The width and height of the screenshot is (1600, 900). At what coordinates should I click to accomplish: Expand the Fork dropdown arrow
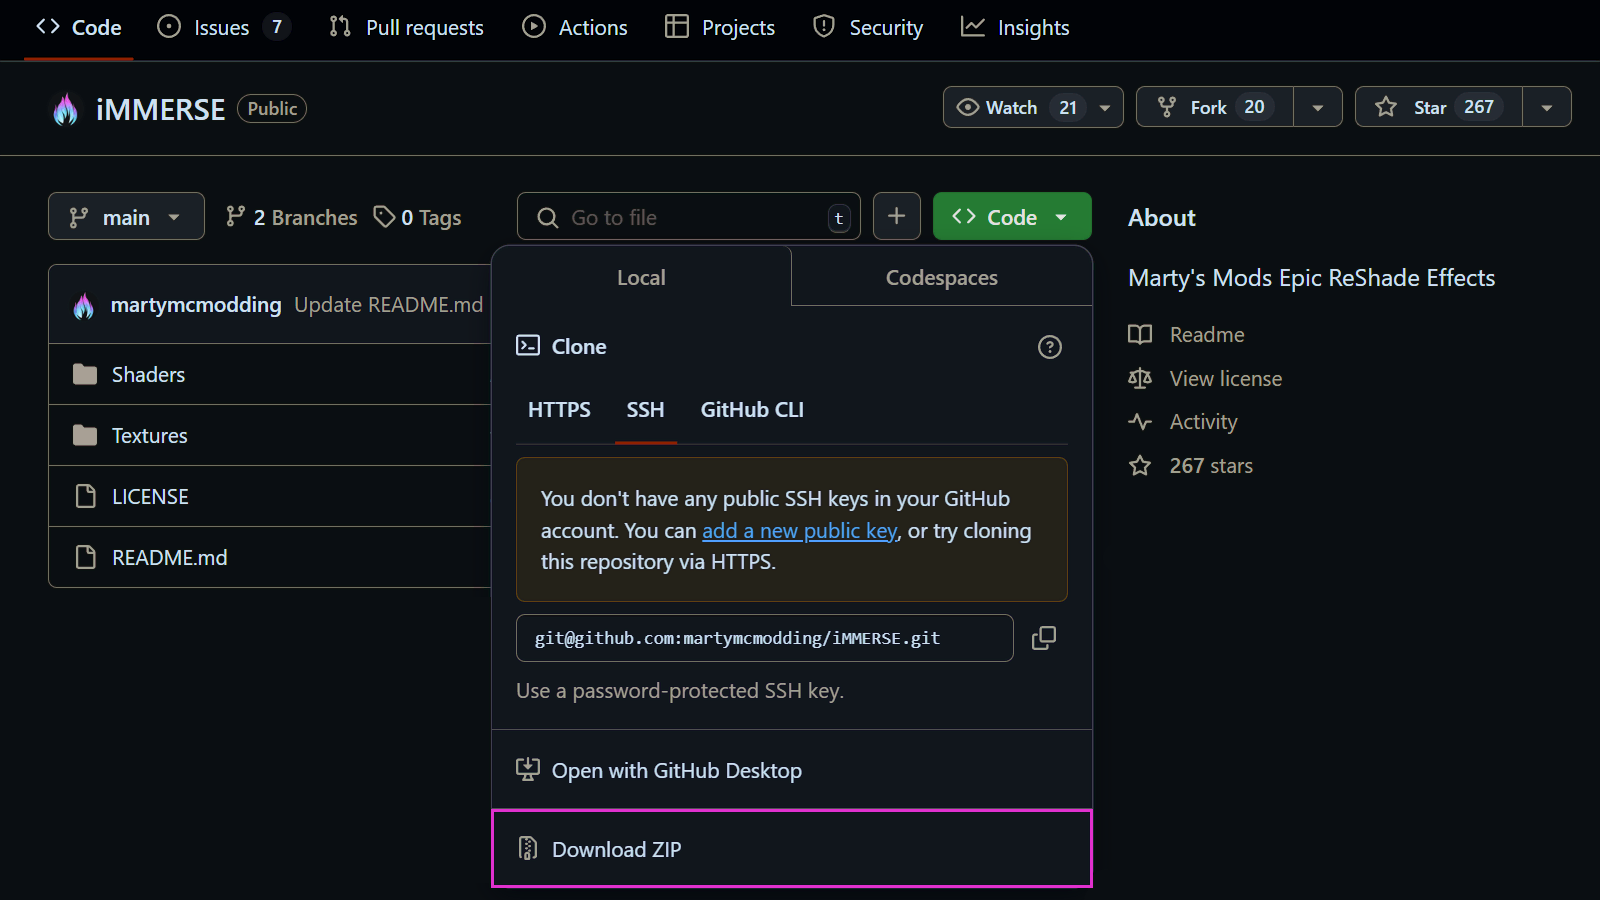(x=1318, y=107)
